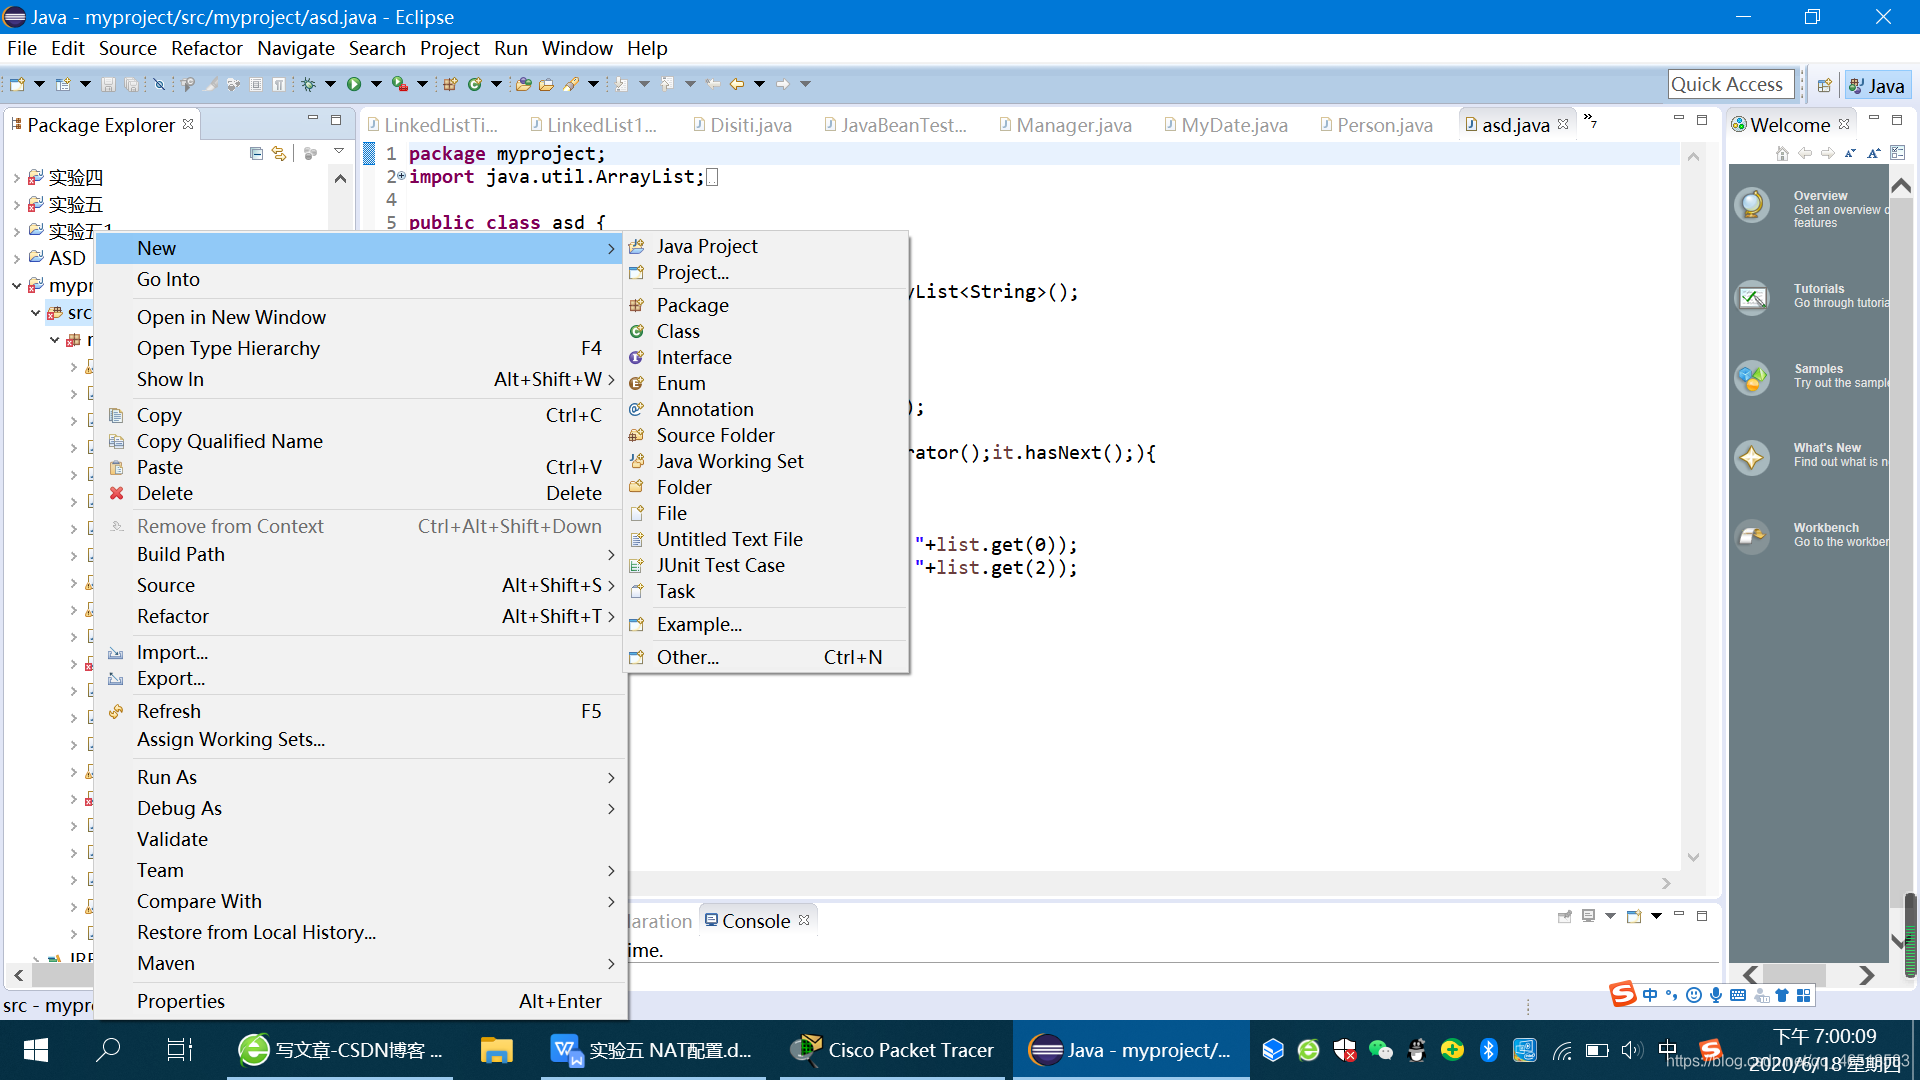Click the New Java Class toolbar icon
Image resolution: width=1920 pixels, height=1080 pixels.
click(x=475, y=85)
